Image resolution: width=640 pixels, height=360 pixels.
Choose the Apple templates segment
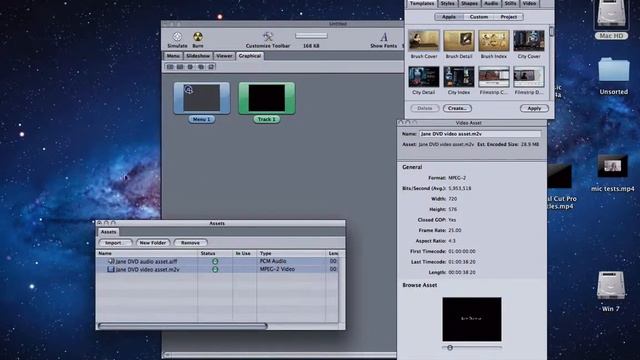pos(449,17)
